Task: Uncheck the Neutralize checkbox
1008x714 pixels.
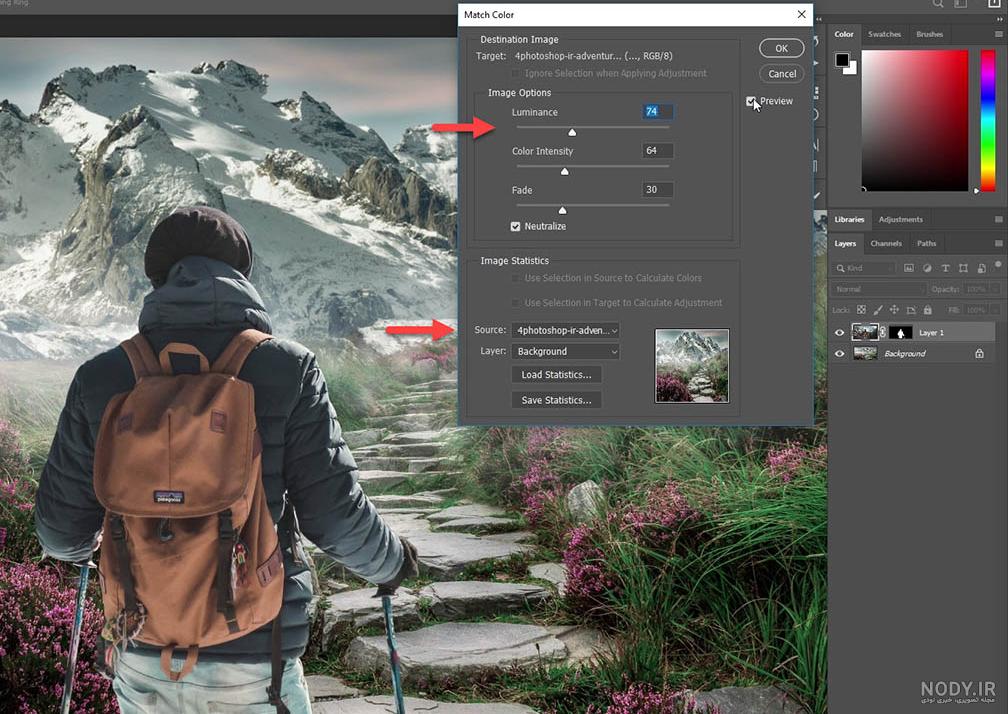Action: click(516, 226)
